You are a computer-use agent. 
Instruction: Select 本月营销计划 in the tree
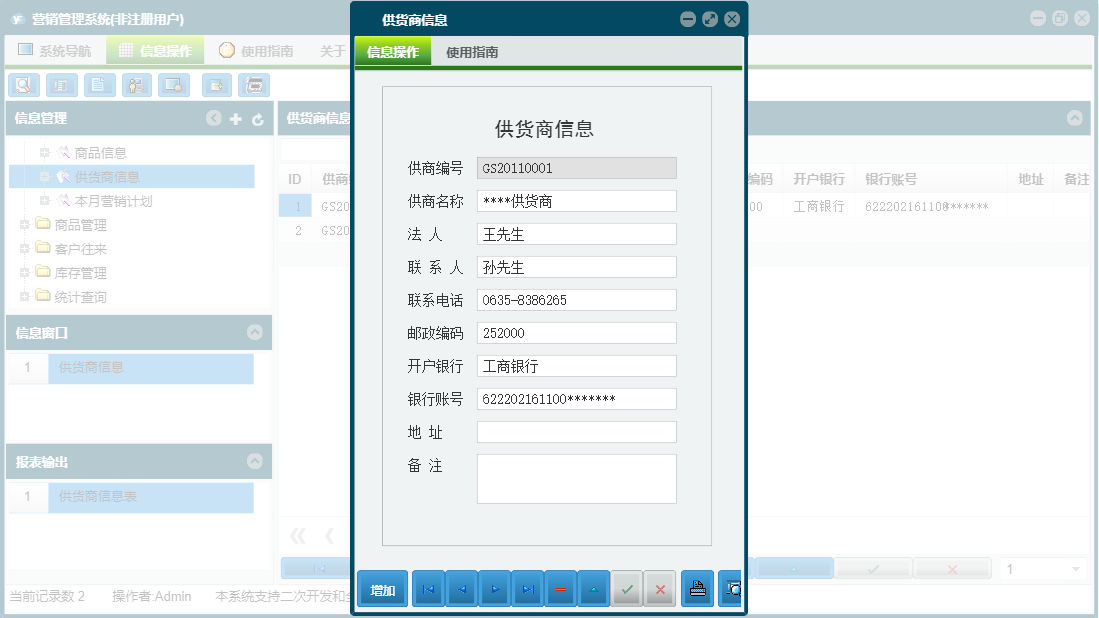(x=113, y=201)
